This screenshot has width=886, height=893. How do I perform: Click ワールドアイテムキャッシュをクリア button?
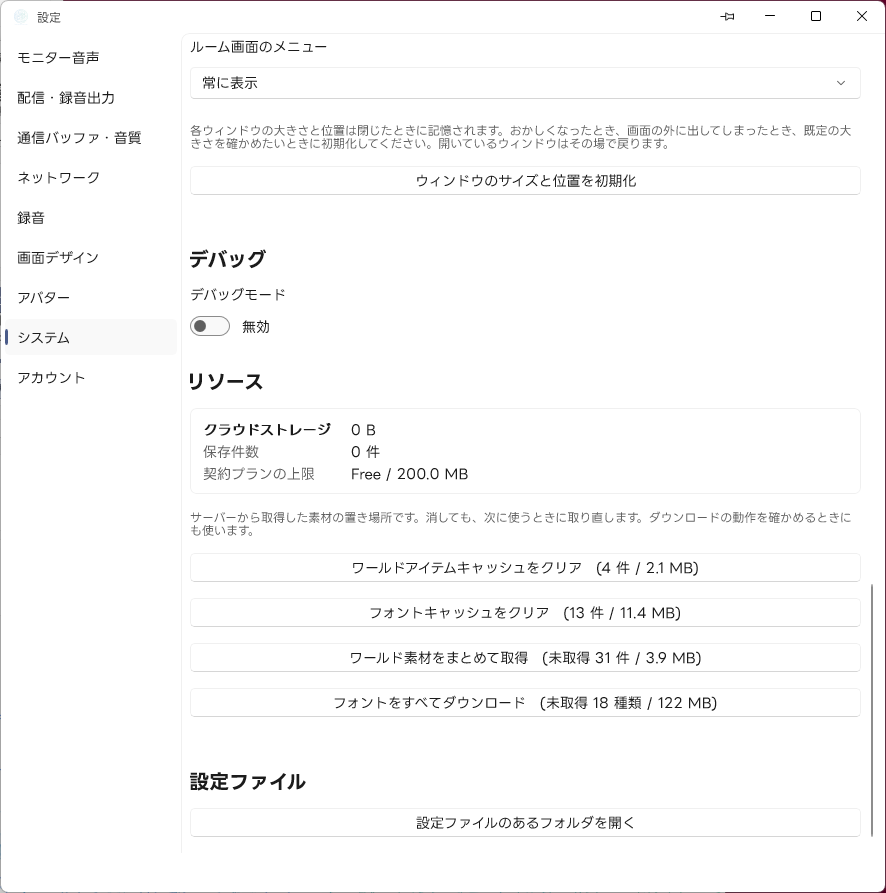[524, 568]
